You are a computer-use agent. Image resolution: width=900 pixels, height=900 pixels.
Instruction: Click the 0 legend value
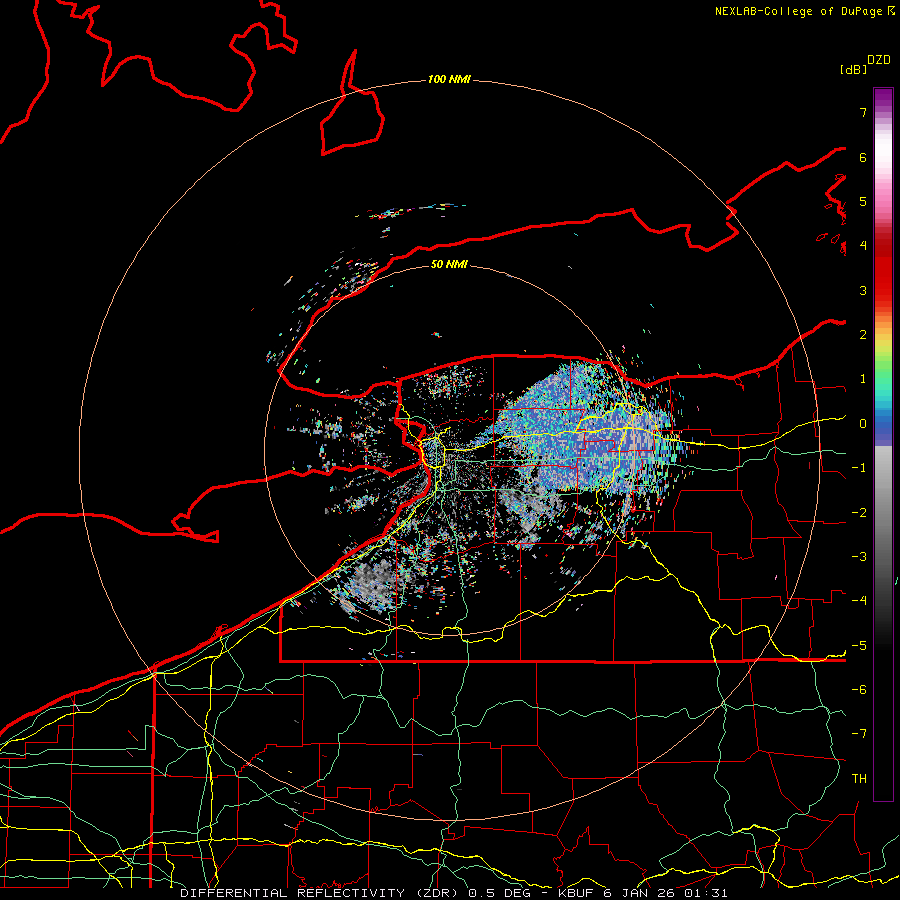[x=863, y=424]
